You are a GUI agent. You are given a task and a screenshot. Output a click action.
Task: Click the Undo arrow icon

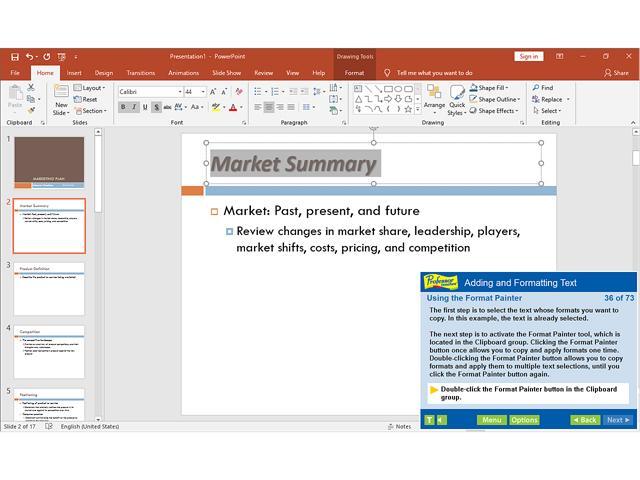32,56
